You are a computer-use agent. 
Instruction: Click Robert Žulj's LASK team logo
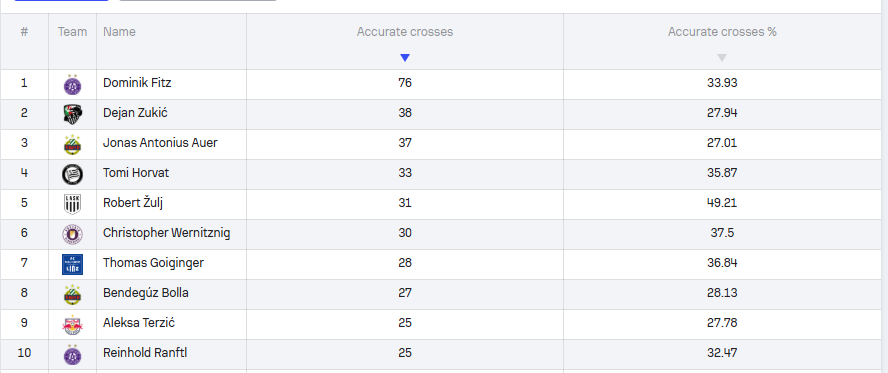click(72, 204)
